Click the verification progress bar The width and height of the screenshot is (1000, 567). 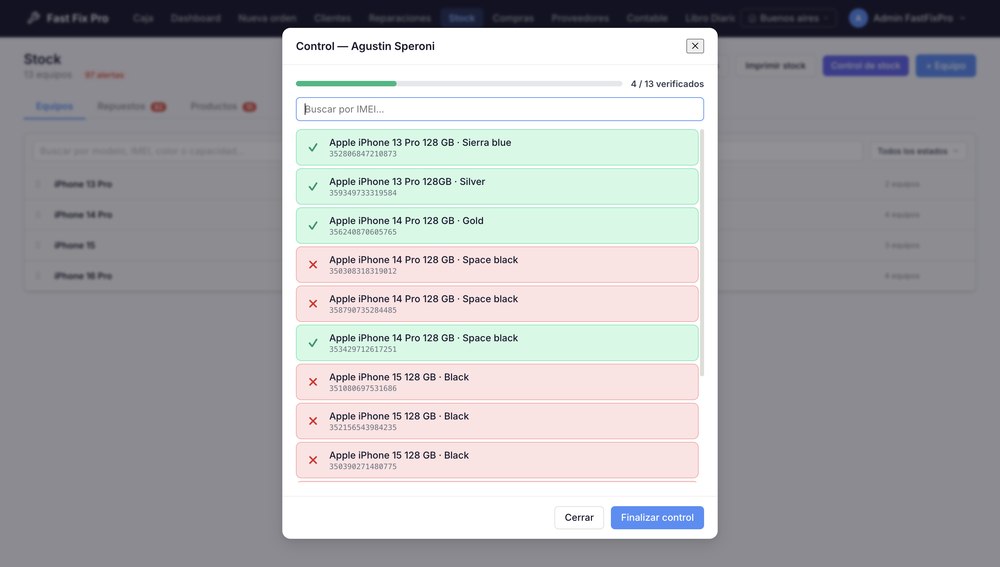point(459,84)
